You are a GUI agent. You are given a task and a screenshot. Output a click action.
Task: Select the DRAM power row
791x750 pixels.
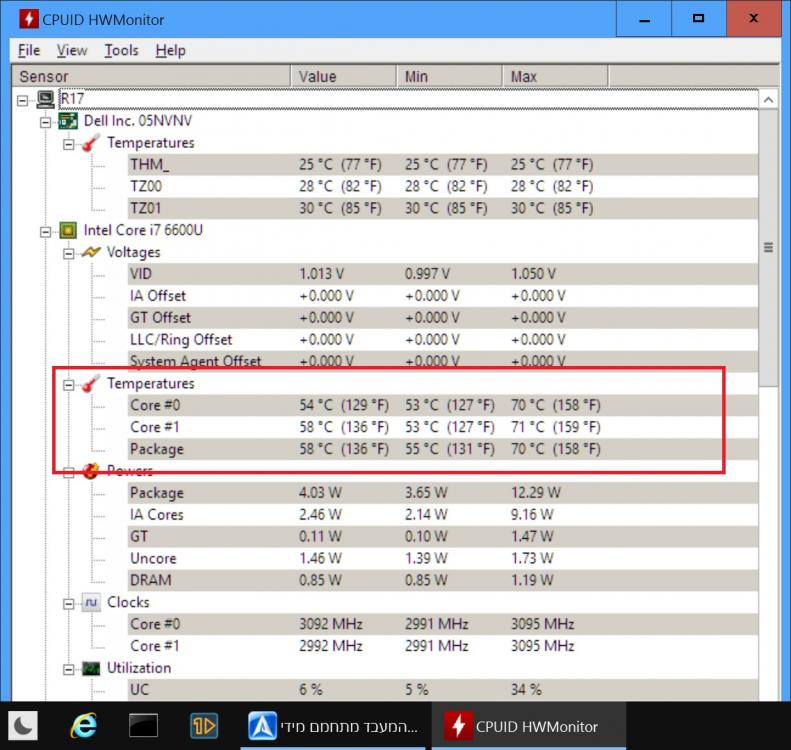pyautogui.click(x=442, y=580)
